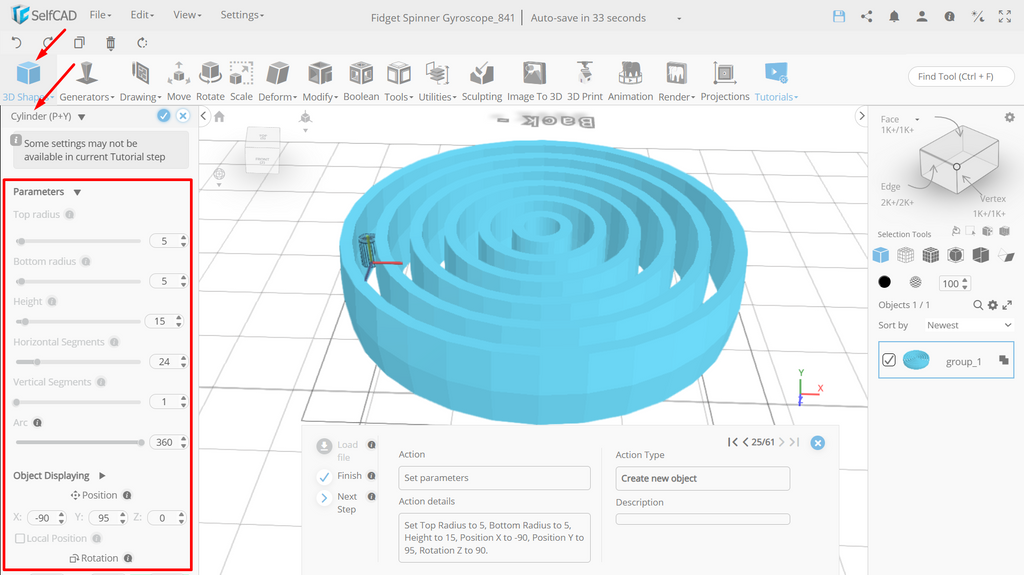Toggle fullscreen mode icon

pyautogui.click(x=1005, y=17)
